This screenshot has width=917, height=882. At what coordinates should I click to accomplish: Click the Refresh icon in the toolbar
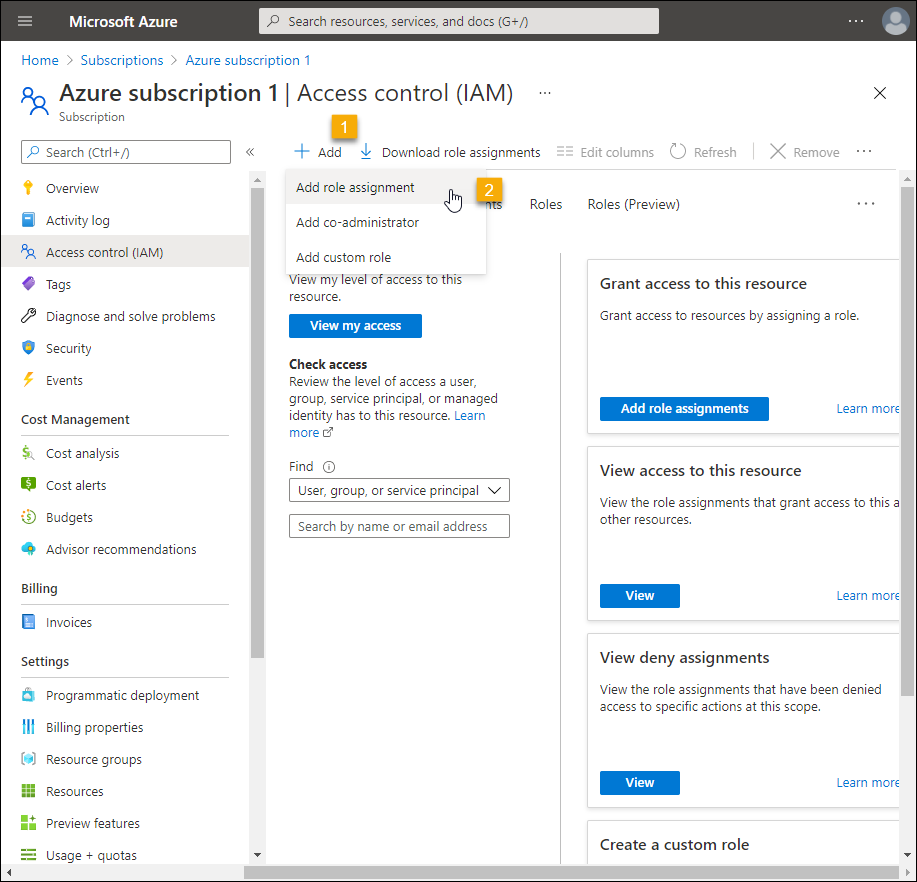point(678,152)
